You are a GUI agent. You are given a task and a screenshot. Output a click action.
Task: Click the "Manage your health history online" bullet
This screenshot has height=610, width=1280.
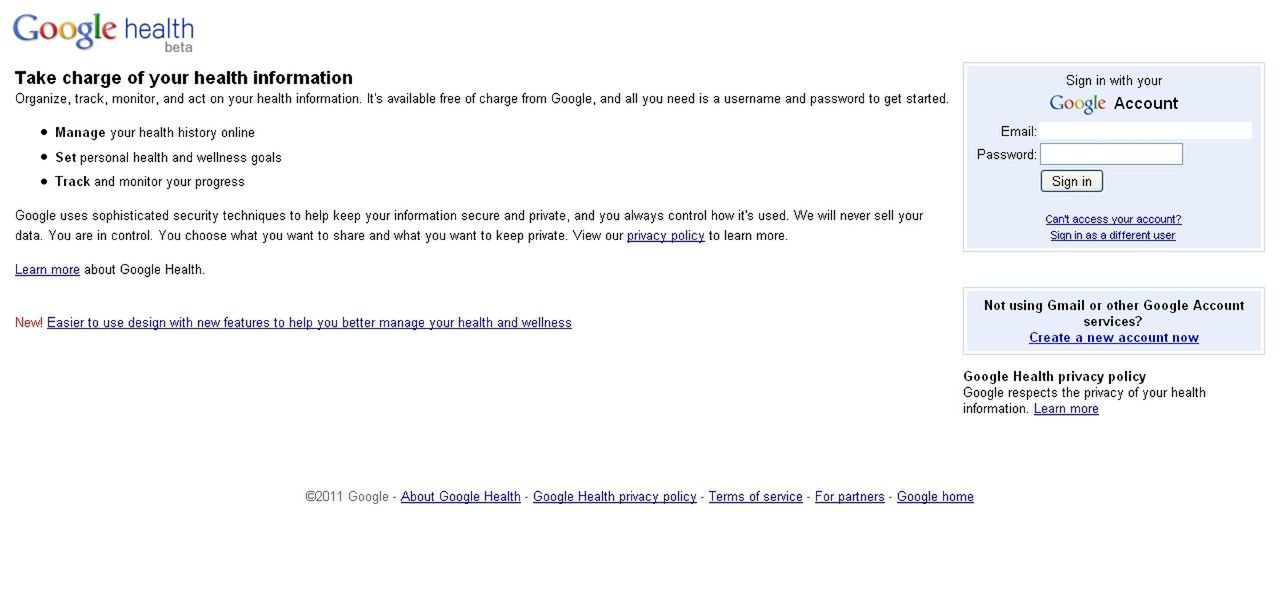pos(155,133)
